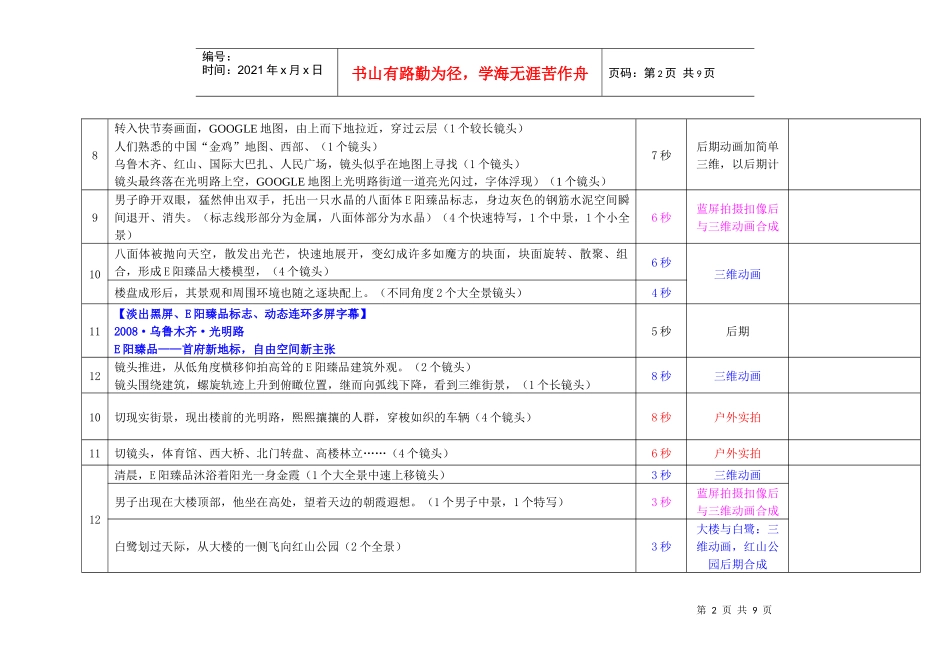The height and width of the screenshot is (672, 950).
Task: Click text "切现实街景,现出楼前的光明路"
Action: (323, 417)
